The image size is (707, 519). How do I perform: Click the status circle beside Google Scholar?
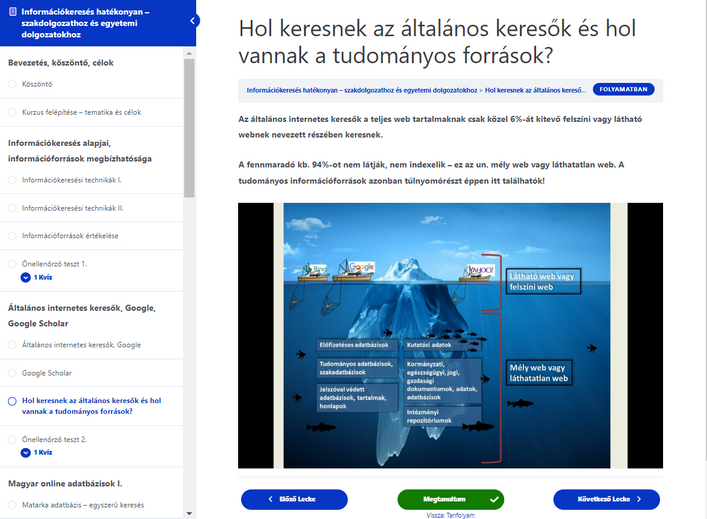pos(12,373)
